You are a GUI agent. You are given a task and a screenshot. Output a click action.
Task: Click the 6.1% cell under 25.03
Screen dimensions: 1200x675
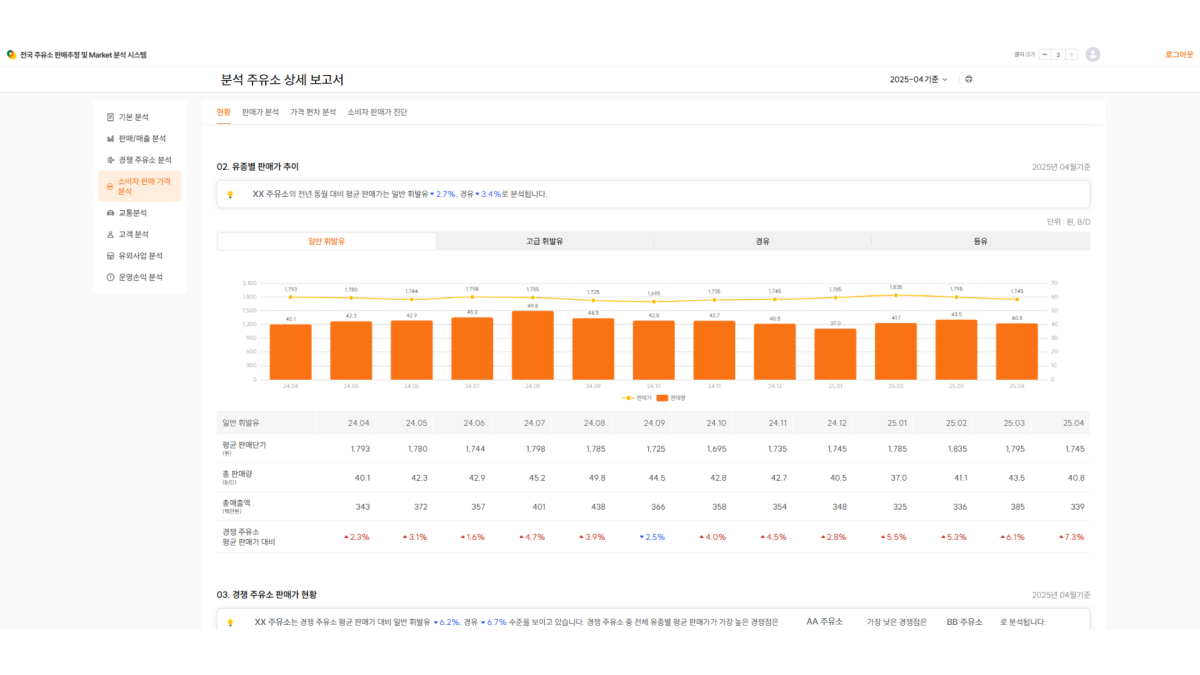tap(1010, 537)
